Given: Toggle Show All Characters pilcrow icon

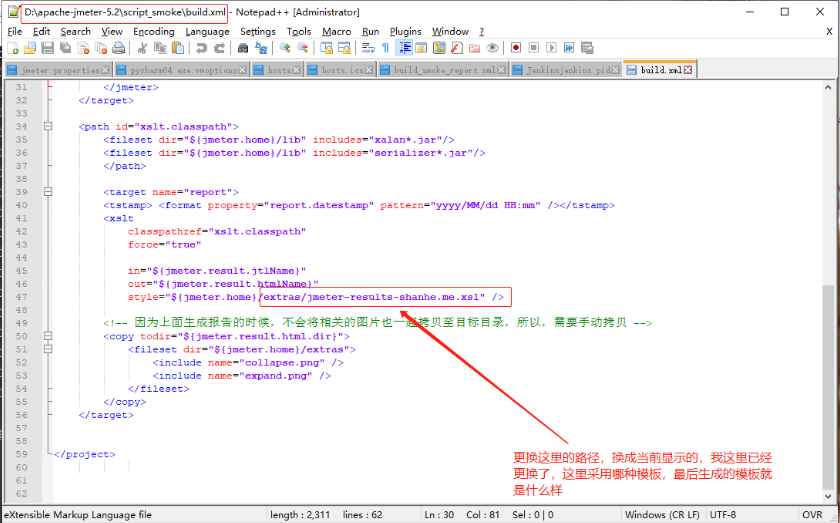Looking at the screenshot, I should click(x=385, y=48).
